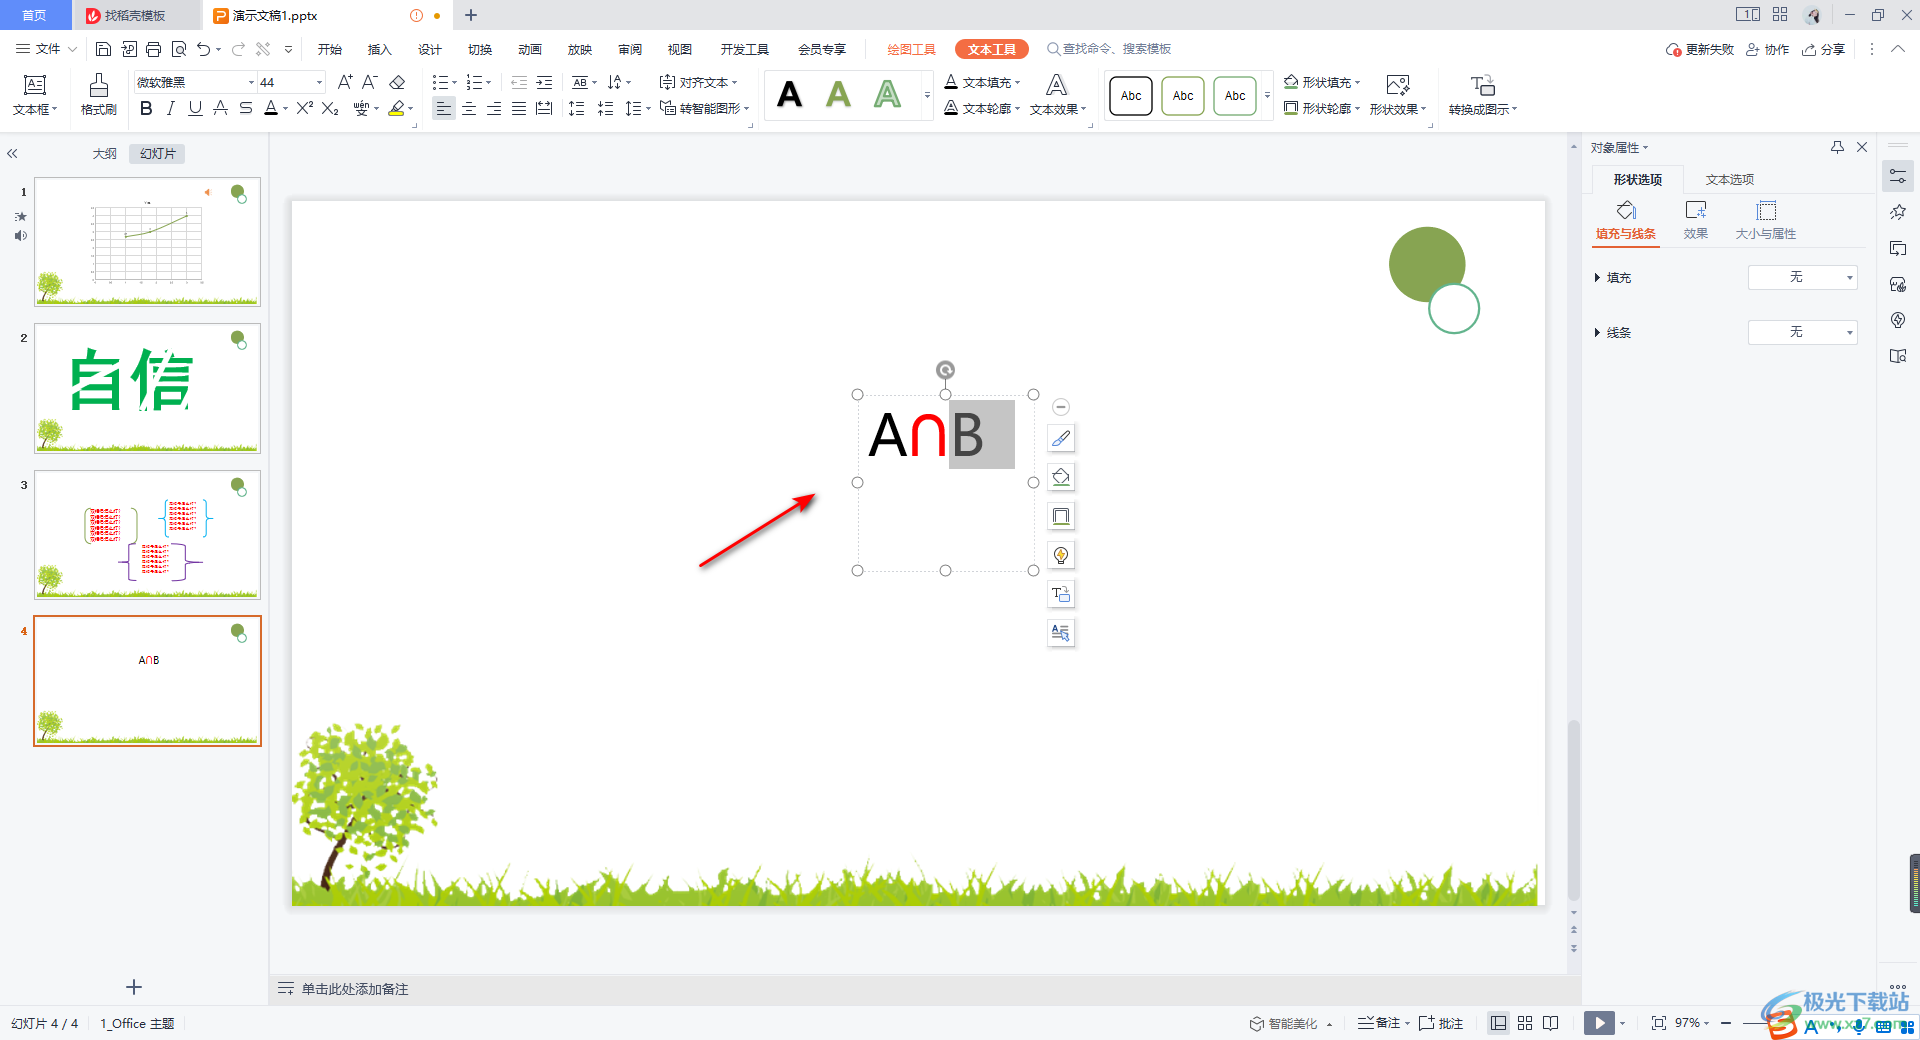This screenshot has height=1040, width=1920.
Task: Toggle Underline formatting
Action: pos(195,108)
